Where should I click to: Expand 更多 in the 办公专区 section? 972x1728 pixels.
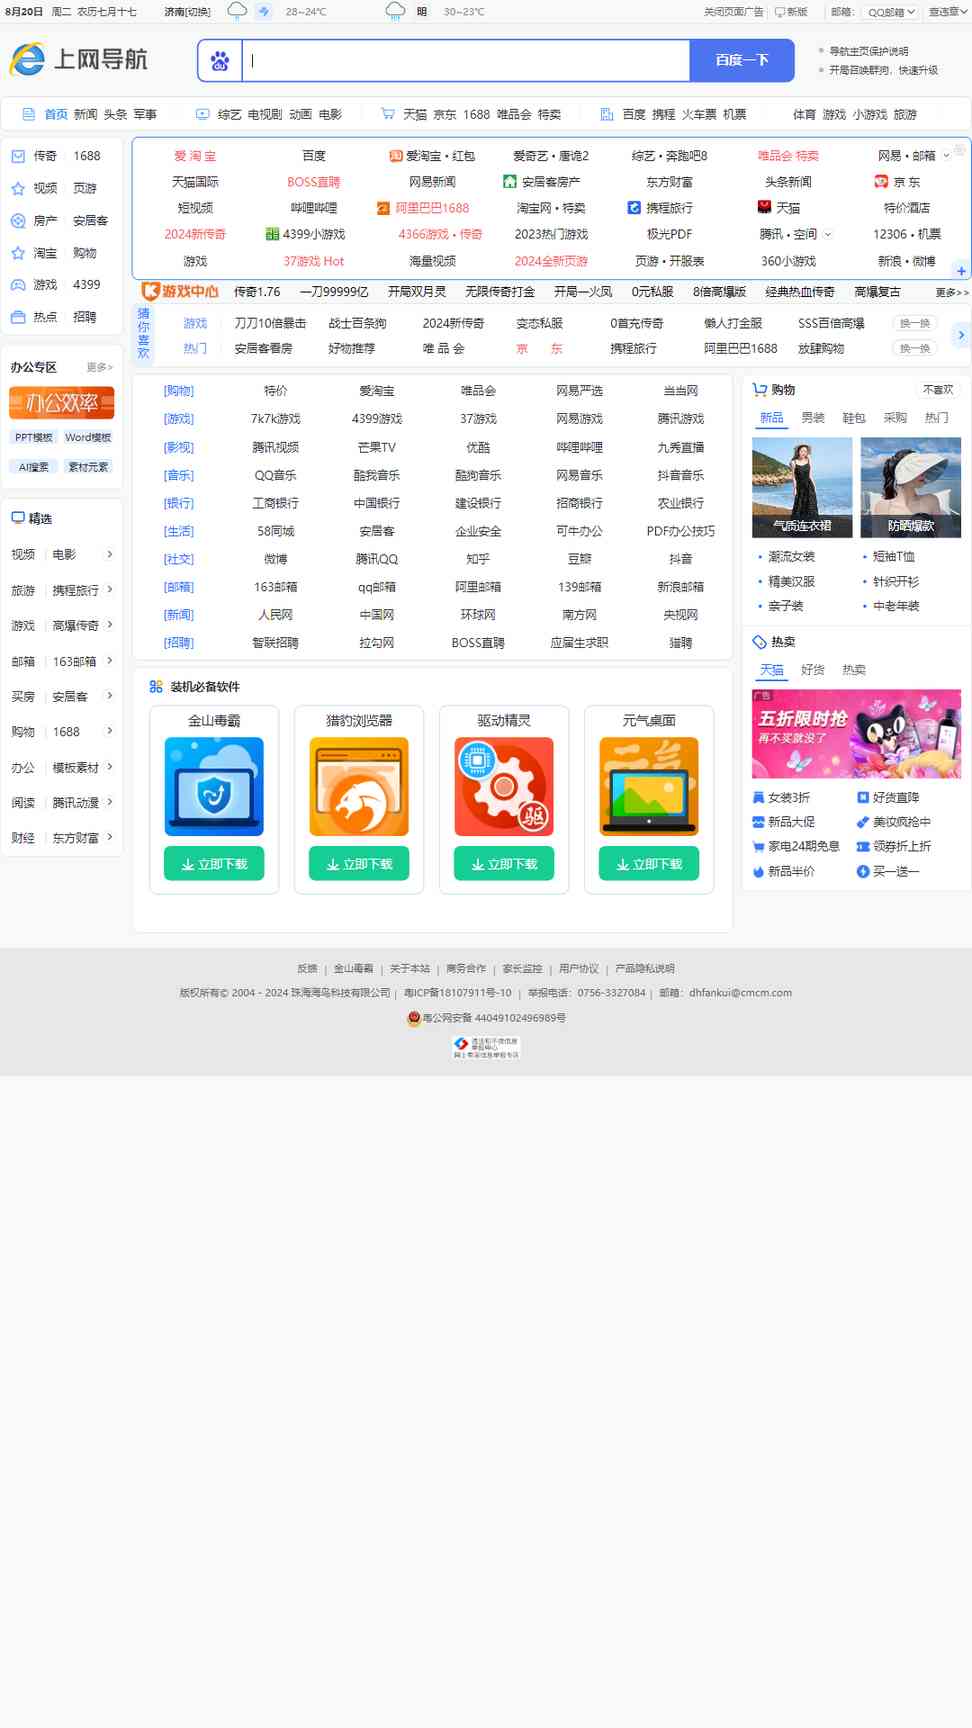point(100,367)
